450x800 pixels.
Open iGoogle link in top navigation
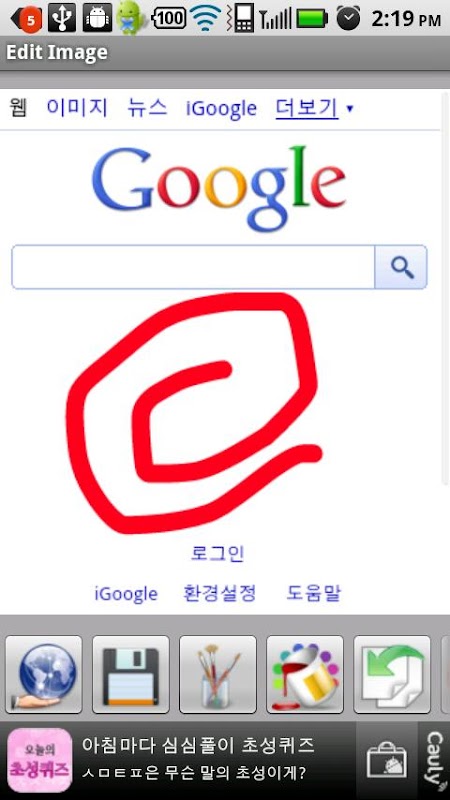click(221, 109)
